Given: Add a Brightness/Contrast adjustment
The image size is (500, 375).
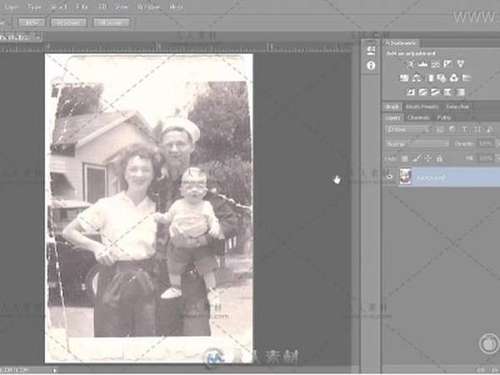Looking at the screenshot, I should 411,64.
